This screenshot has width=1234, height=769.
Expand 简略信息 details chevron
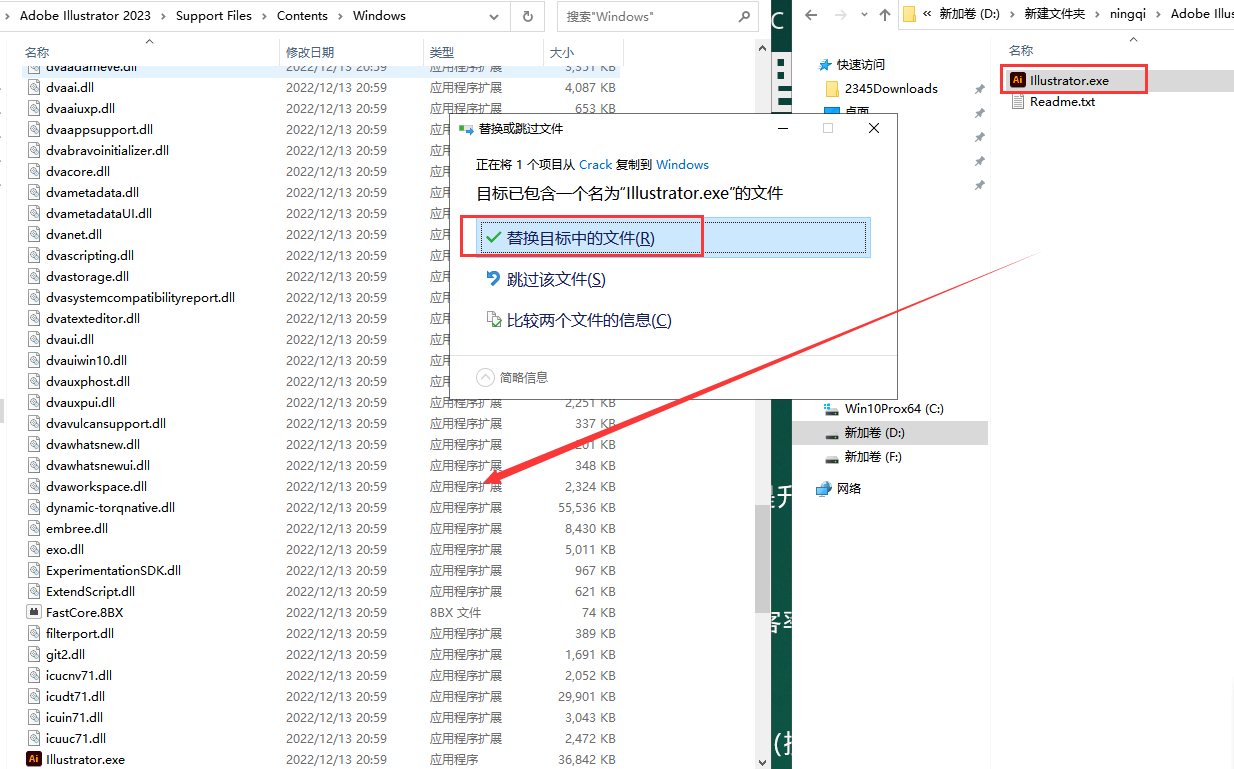486,377
